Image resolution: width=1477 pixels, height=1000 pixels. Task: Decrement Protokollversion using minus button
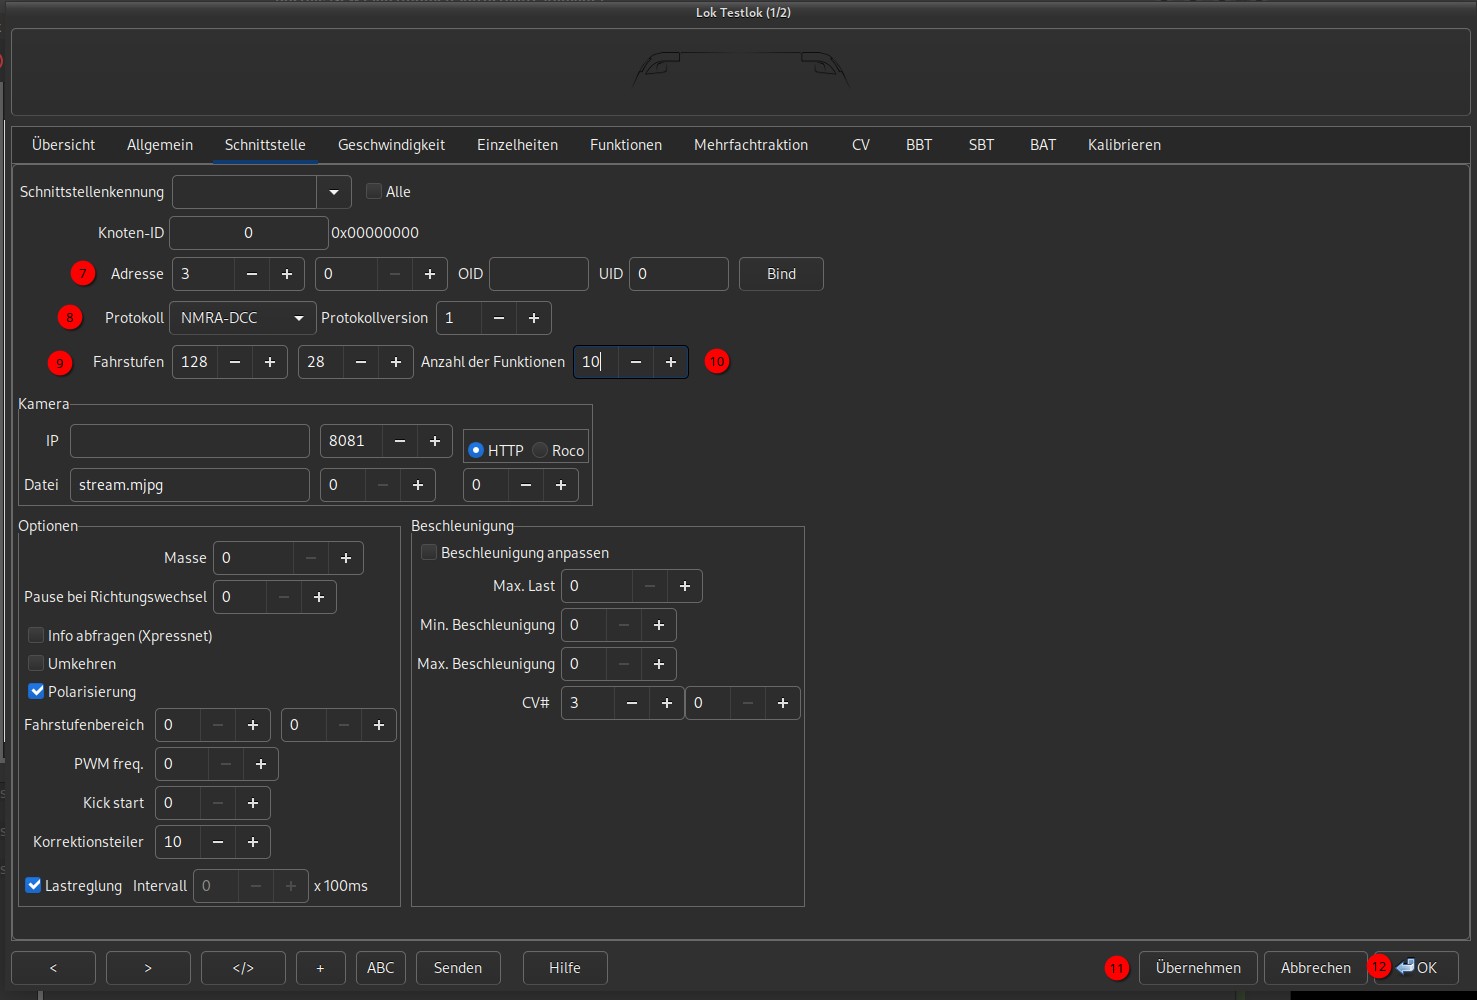click(x=499, y=318)
